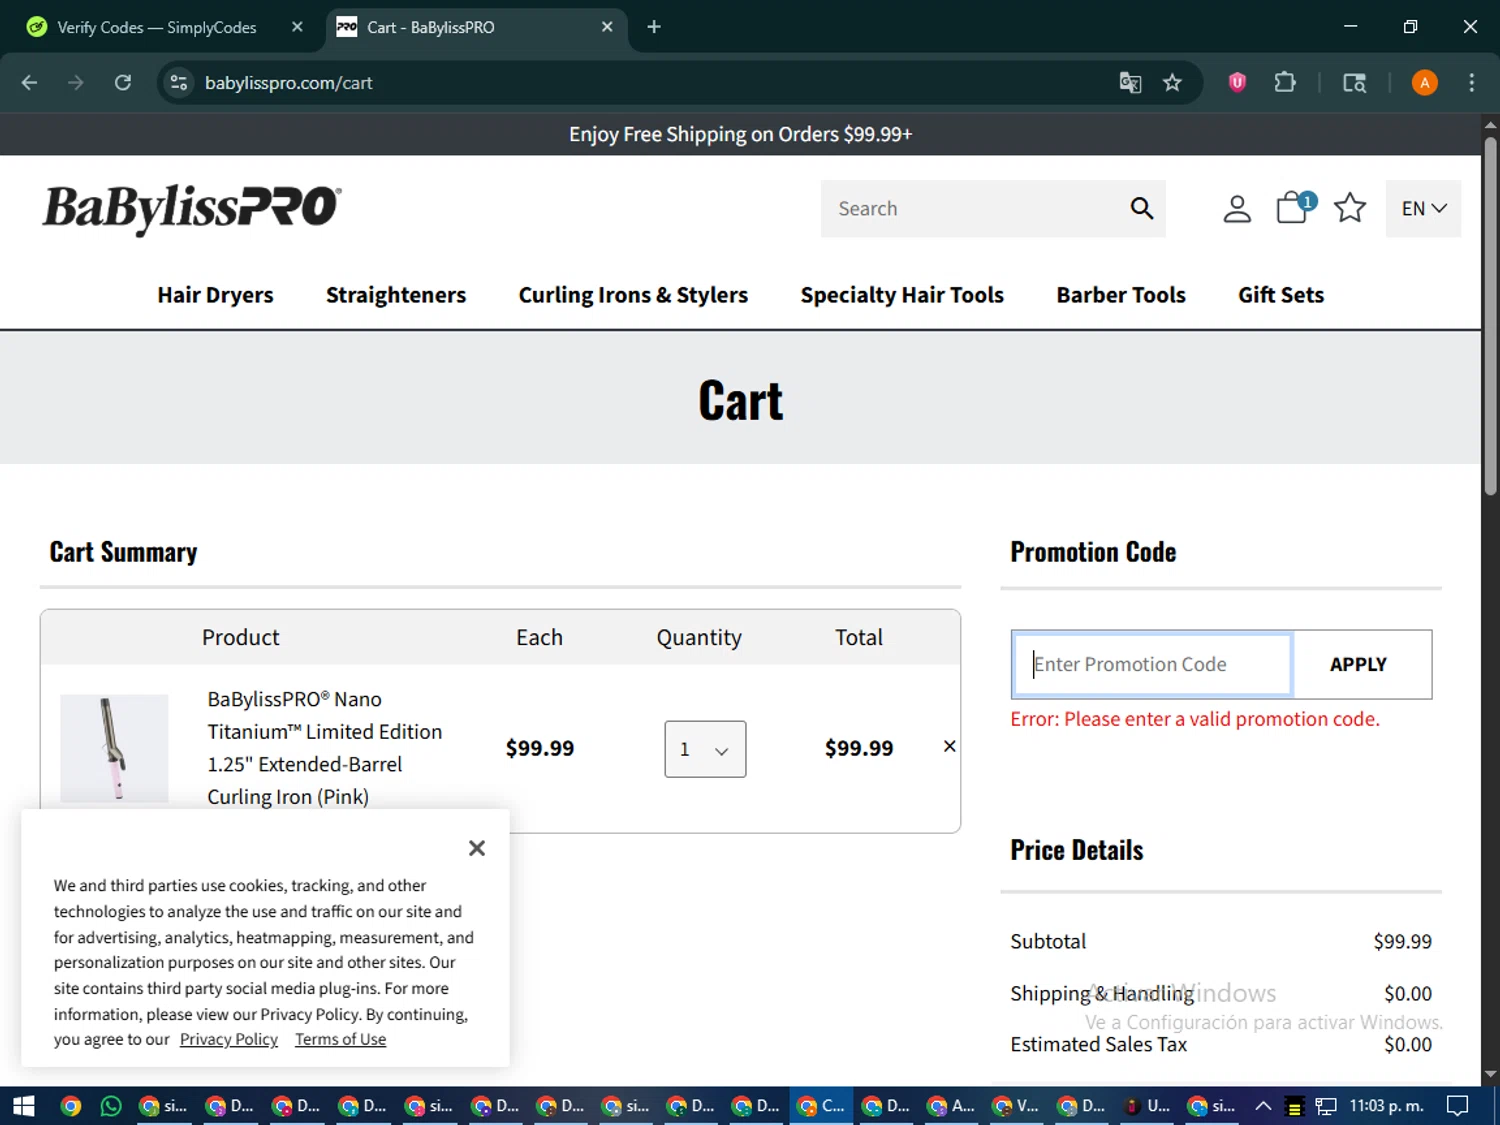Click the Shipping & Handling $0.00 value
This screenshot has height=1125, width=1500.
point(1407,993)
